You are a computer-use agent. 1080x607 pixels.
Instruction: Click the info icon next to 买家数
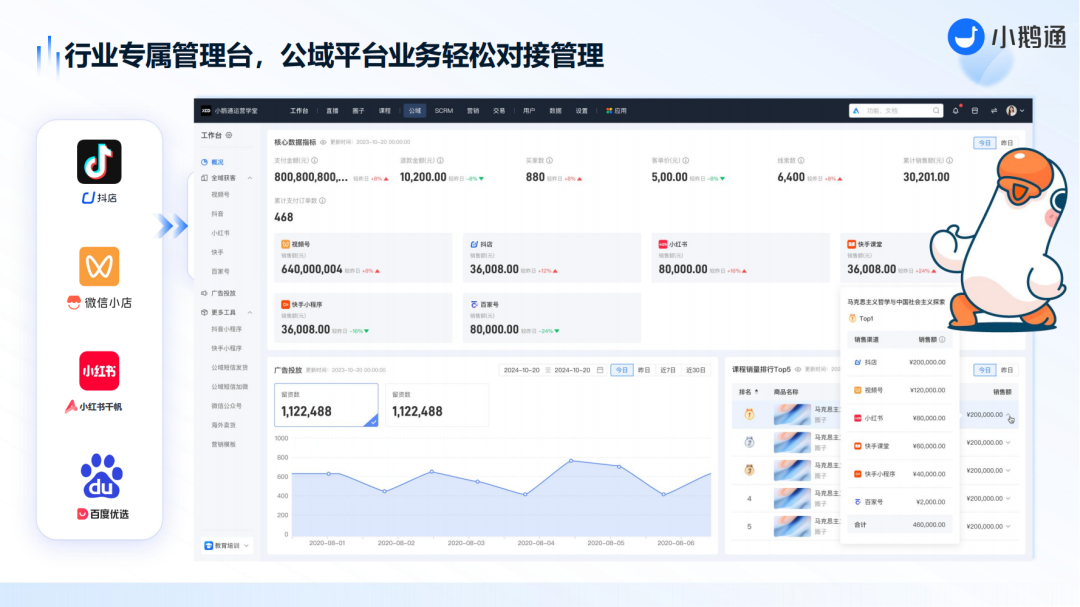(550, 161)
